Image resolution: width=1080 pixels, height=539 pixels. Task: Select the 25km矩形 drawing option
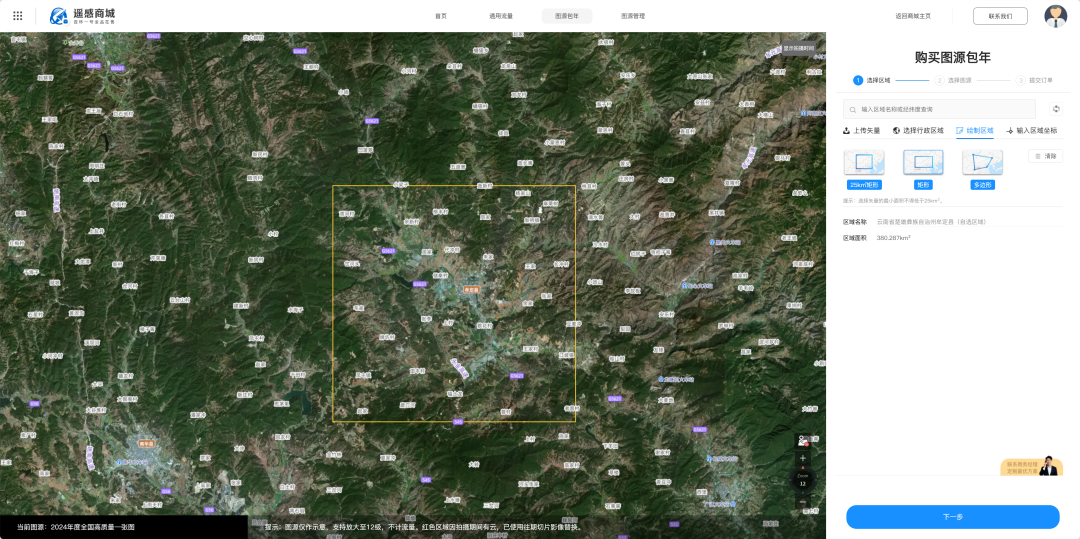click(864, 169)
